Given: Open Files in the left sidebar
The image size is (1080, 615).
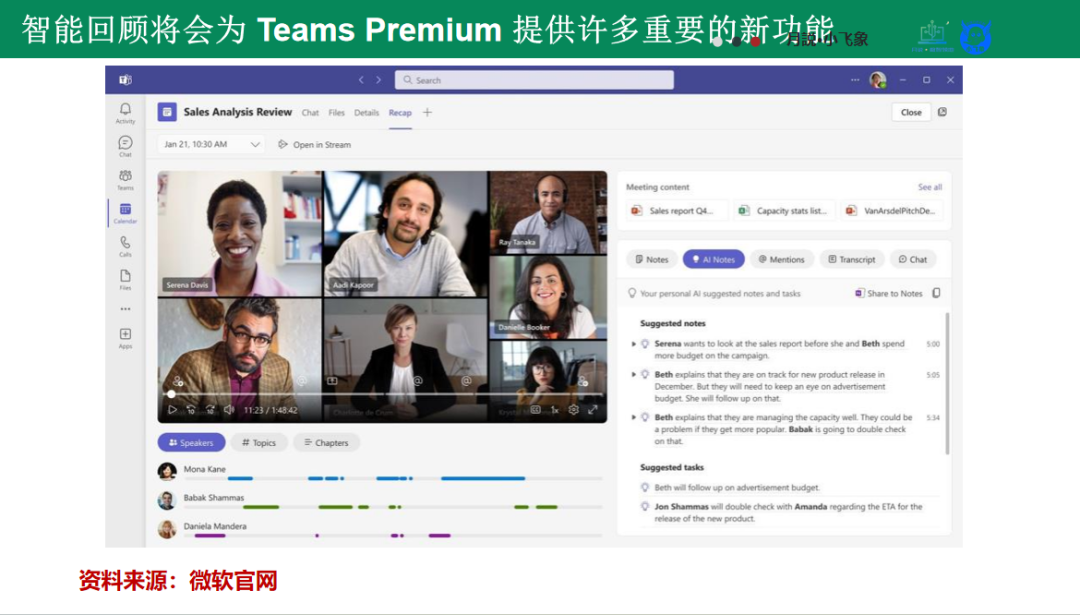Looking at the screenshot, I should tap(125, 279).
